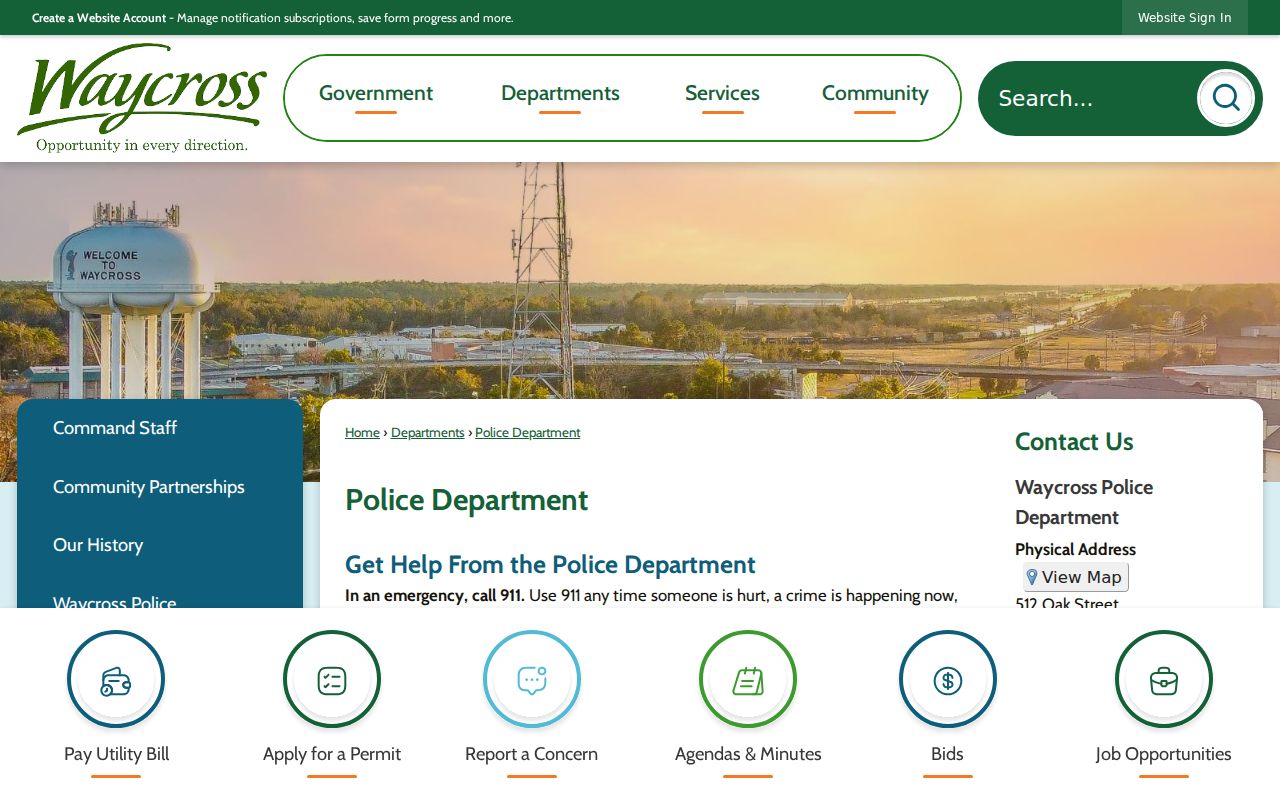The height and width of the screenshot is (800, 1280).
Task: Click the Report a Concern label
Action: (x=532, y=754)
